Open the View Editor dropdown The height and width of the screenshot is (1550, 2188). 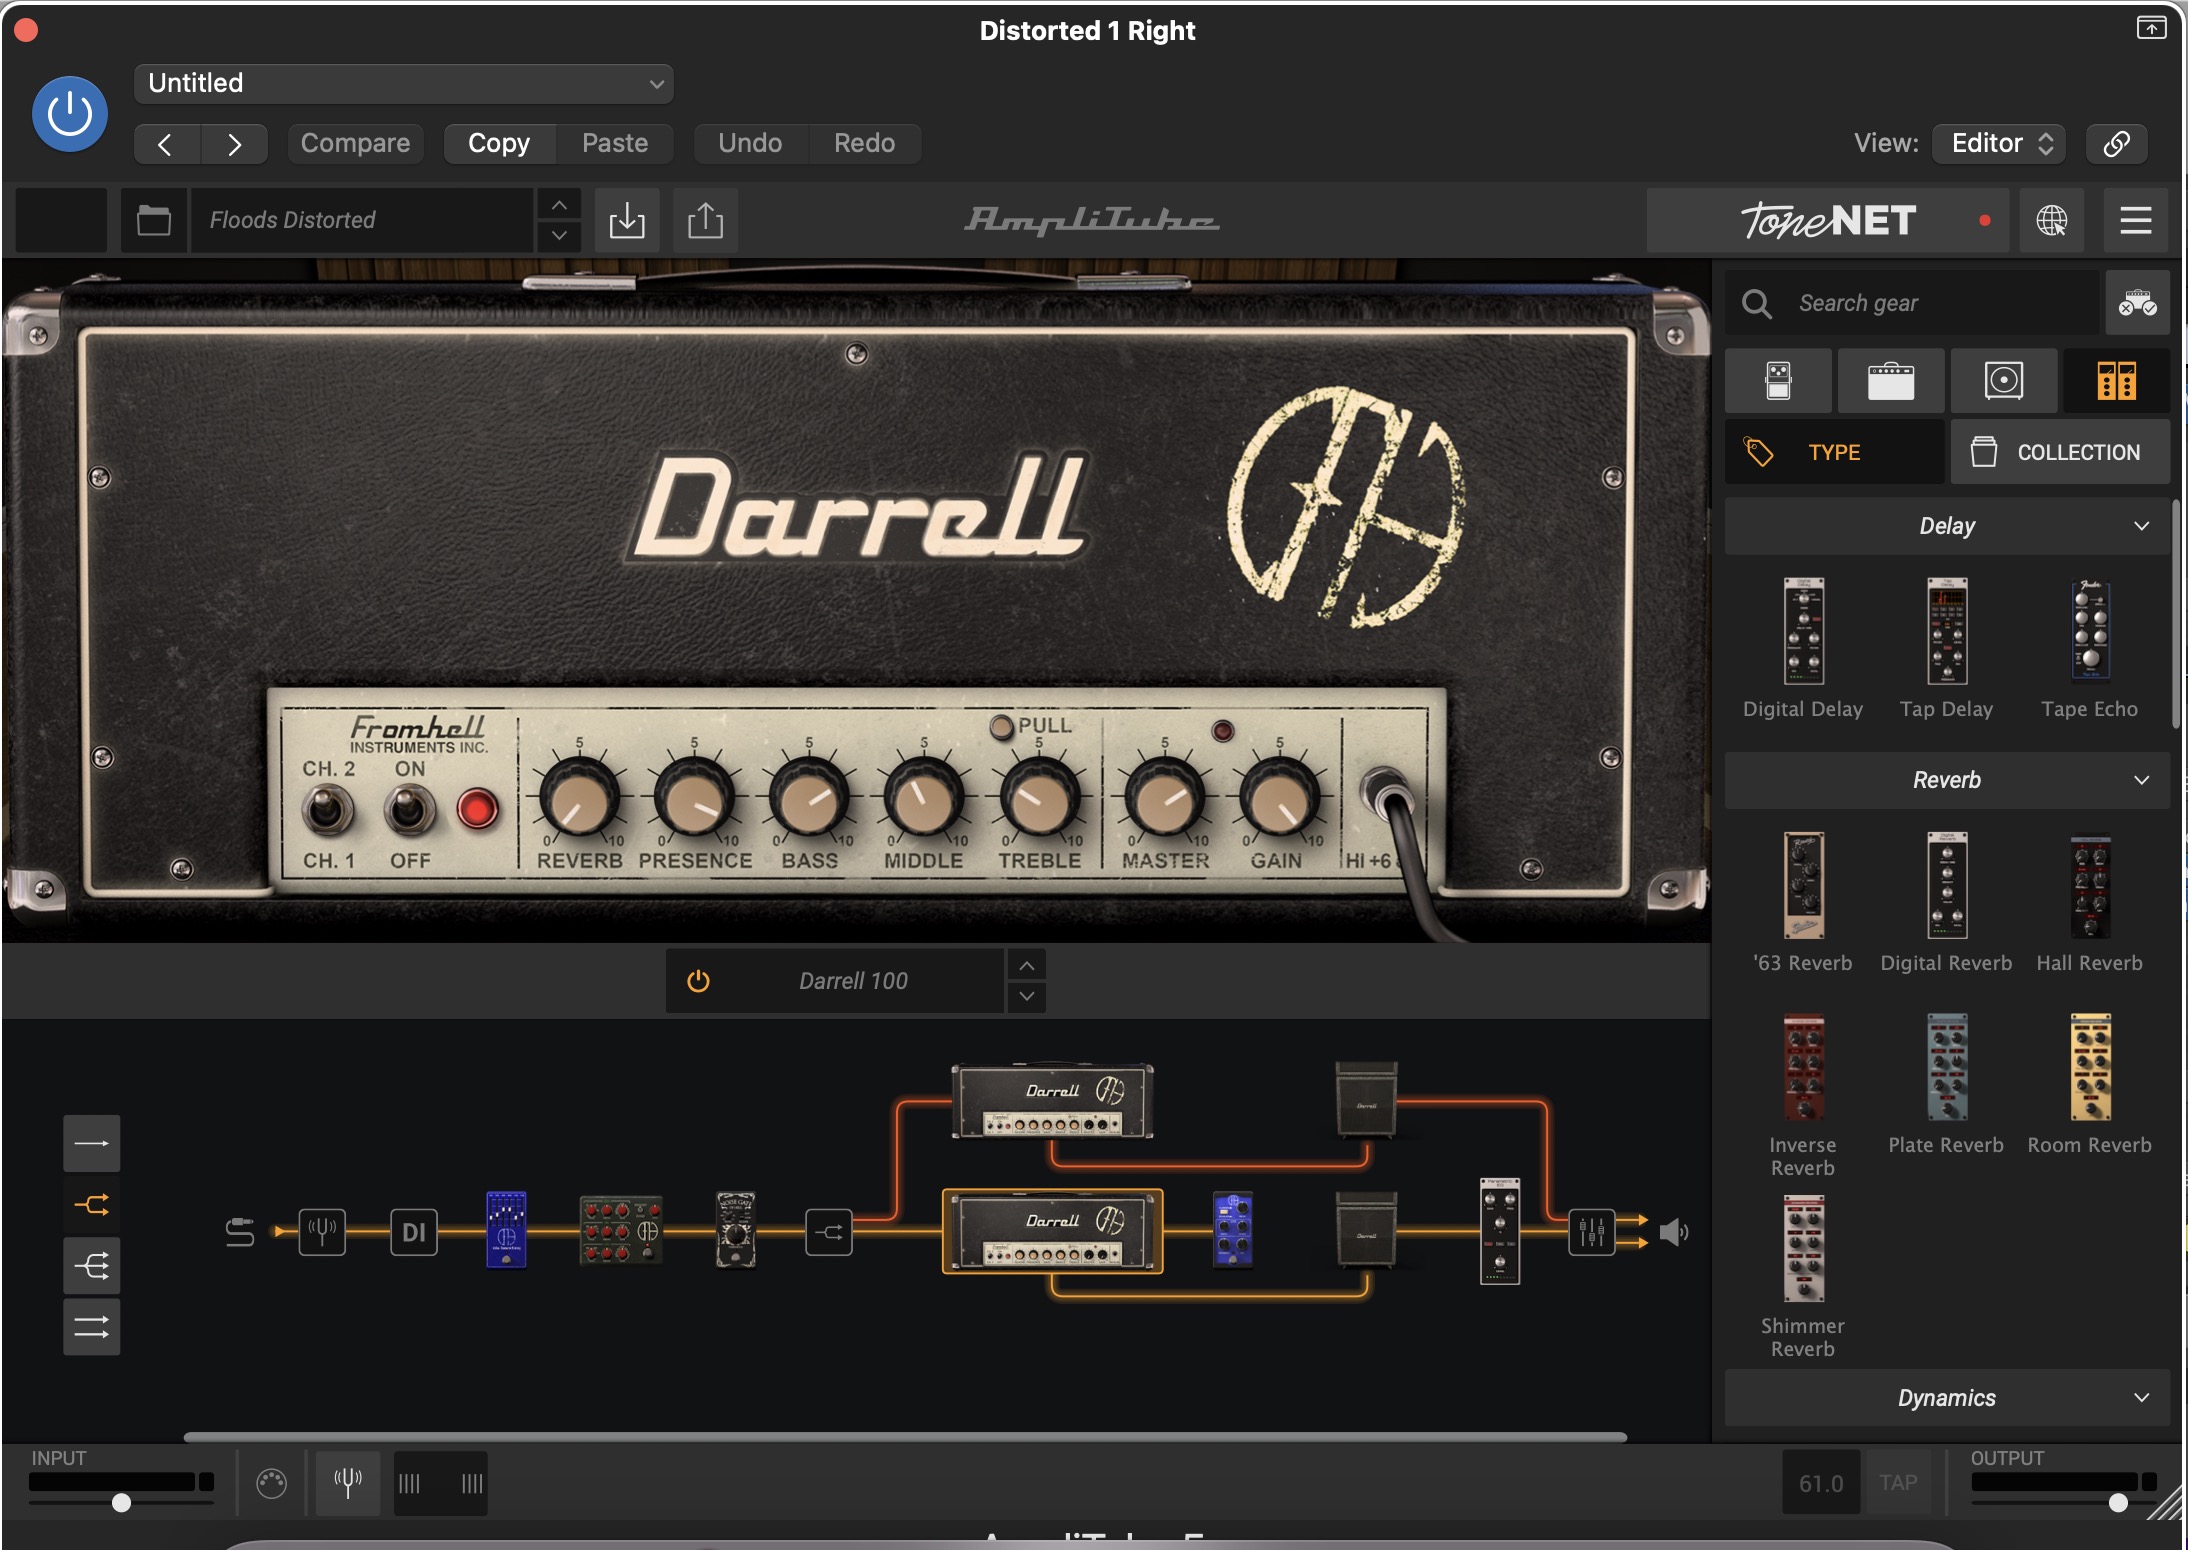coord(1999,144)
